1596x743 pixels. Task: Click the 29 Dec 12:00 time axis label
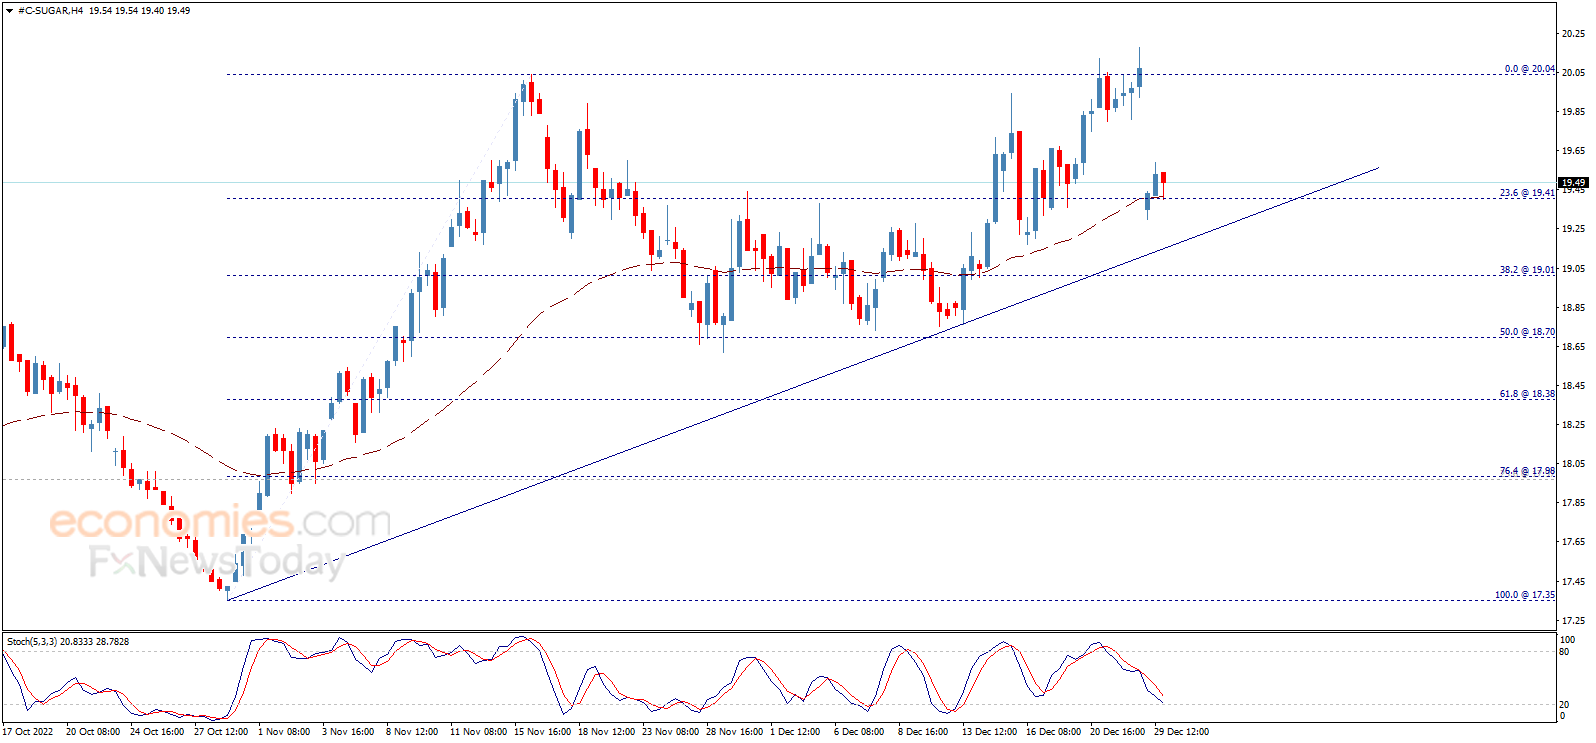(1181, 732)
